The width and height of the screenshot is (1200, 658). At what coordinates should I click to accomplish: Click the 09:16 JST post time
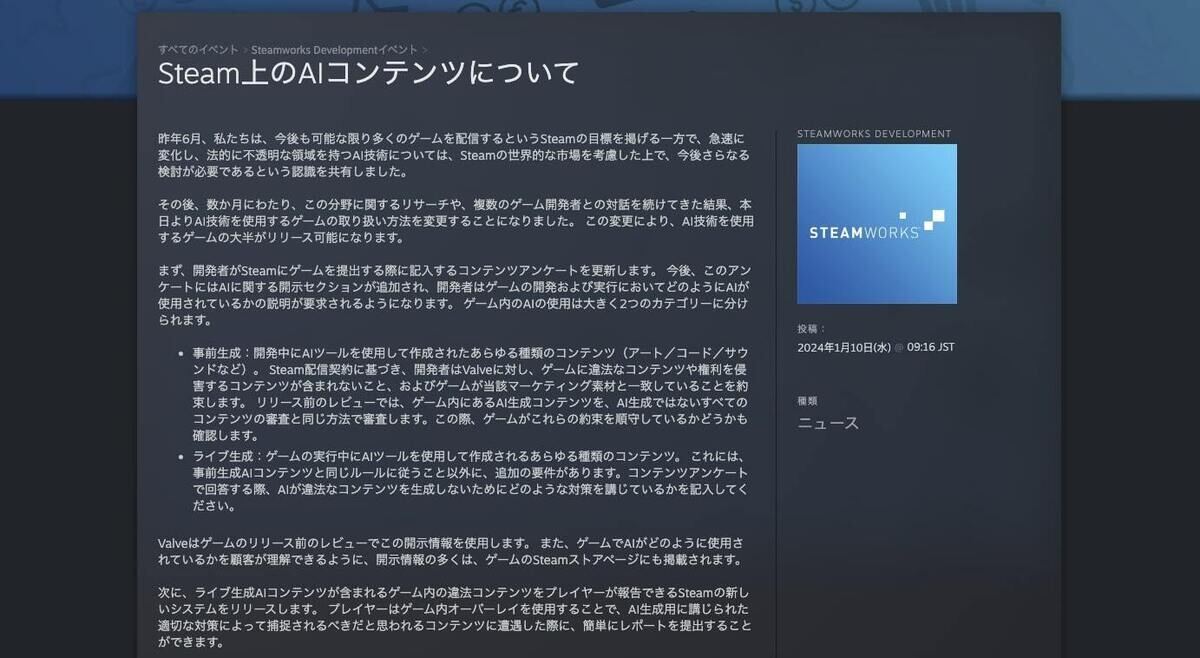point(930,347)
